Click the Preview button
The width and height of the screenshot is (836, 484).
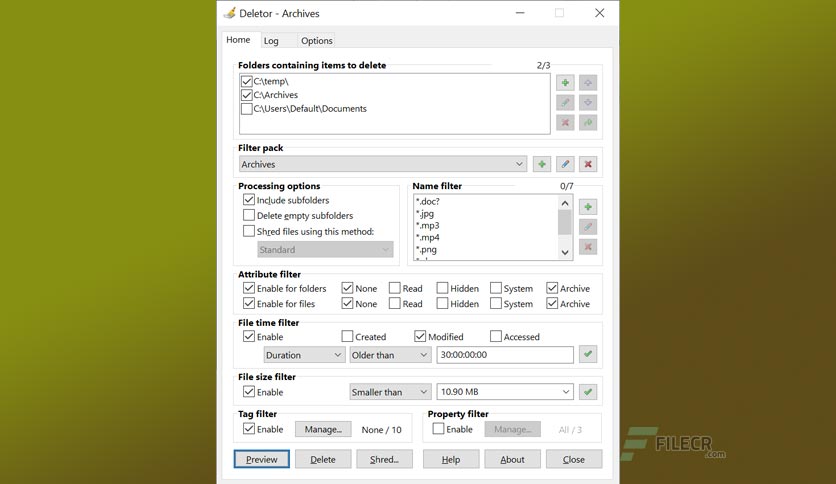262,459
